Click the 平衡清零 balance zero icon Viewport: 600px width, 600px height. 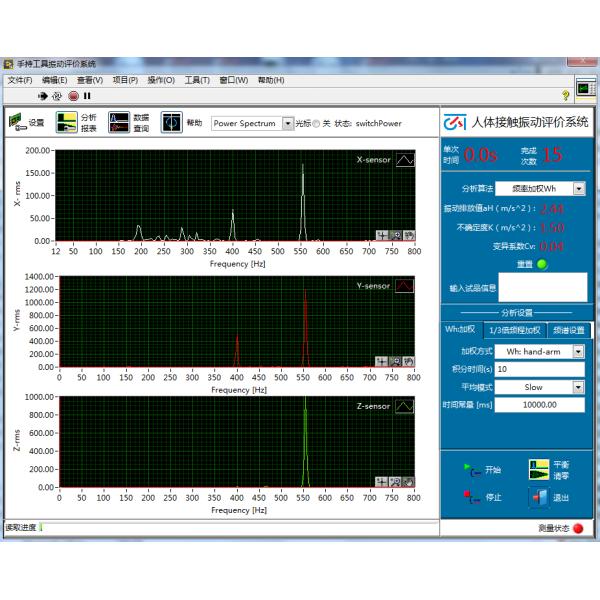tap(539, 469)
